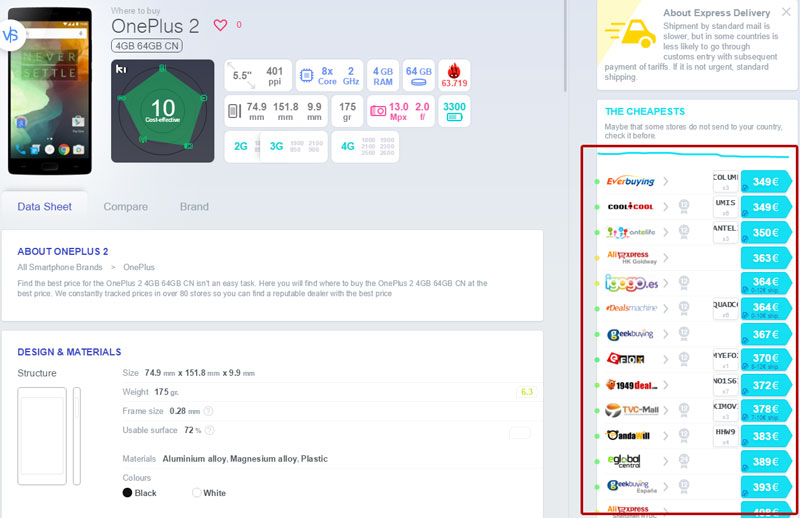
Task: Expand the Geekbuying España row chevron
Action: (x=666, y=486)
